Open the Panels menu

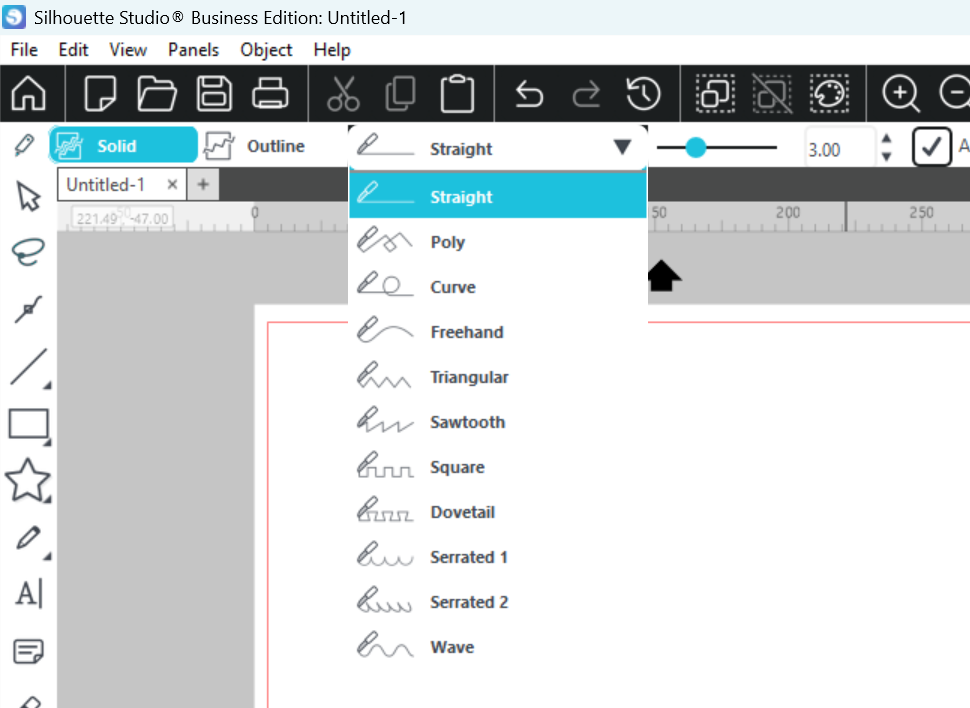193,49
